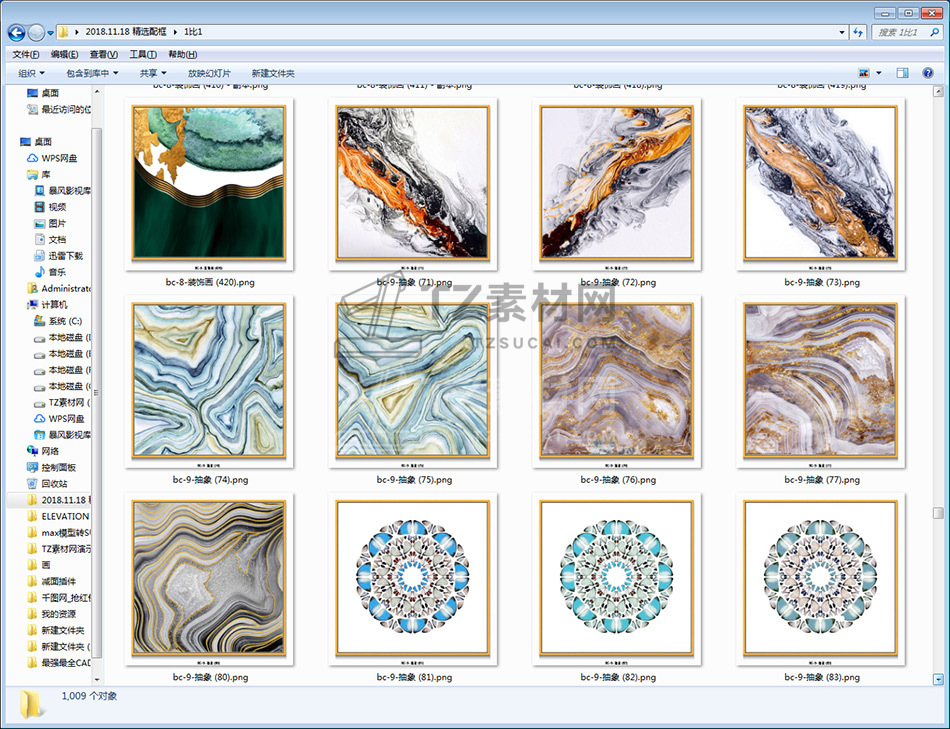Open the view options dropdown arrow

click(x=879, y=73)
